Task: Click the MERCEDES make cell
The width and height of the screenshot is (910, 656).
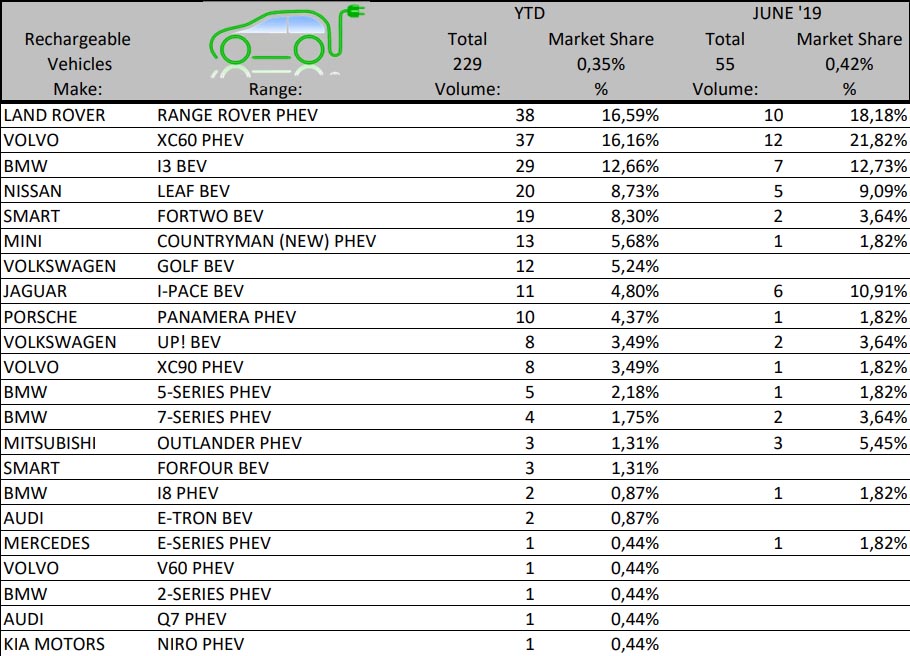Action: (x=46, y=543)
